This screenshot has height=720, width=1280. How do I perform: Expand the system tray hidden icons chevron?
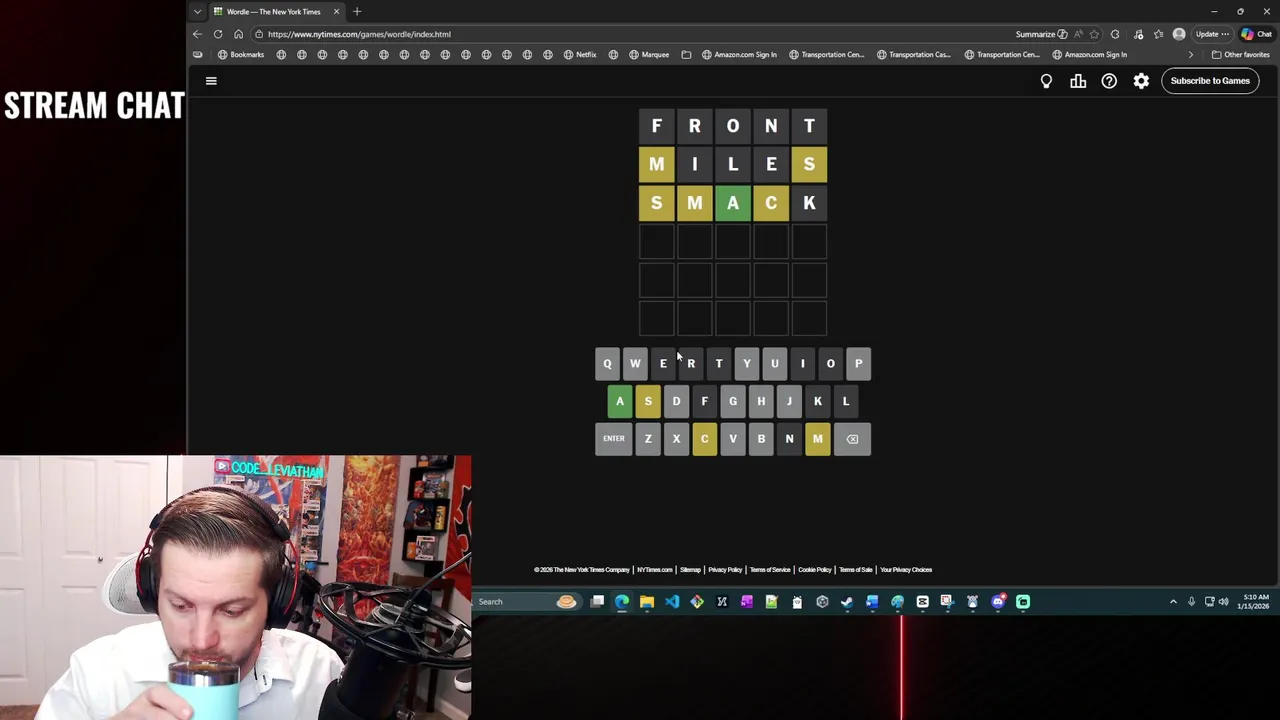(x=1173, y=602)
